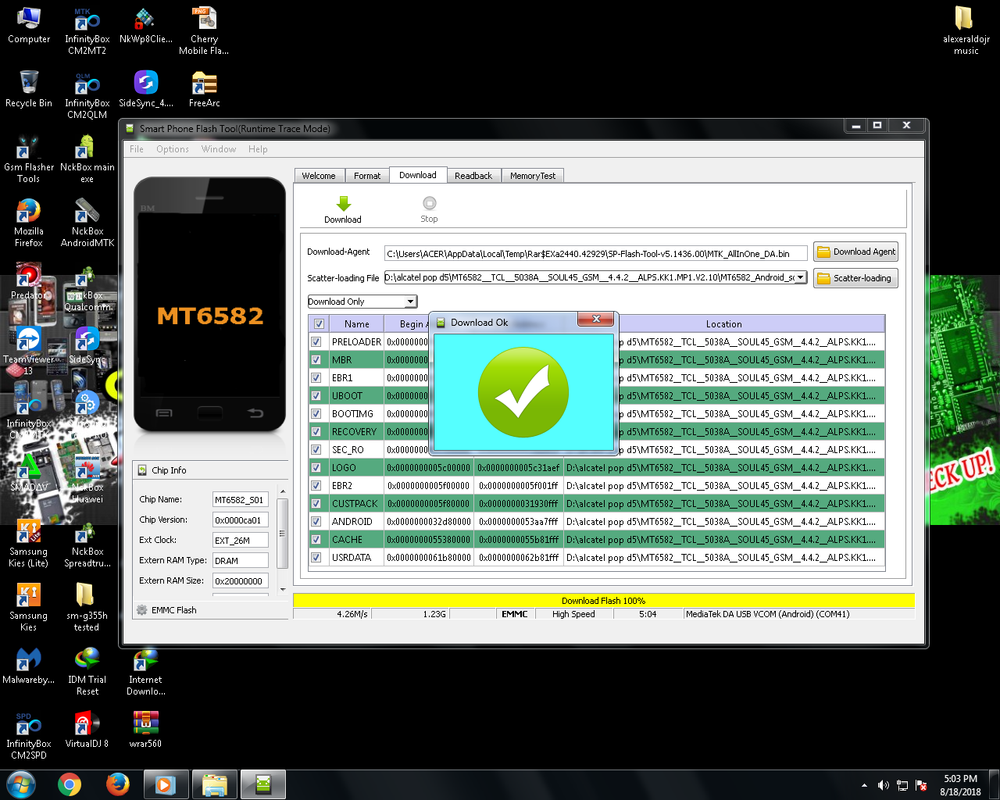Viewport: 1000px width, 800px height.
Task: Select Malwarebytes desktop shortcut
Action: click(29, 665)
